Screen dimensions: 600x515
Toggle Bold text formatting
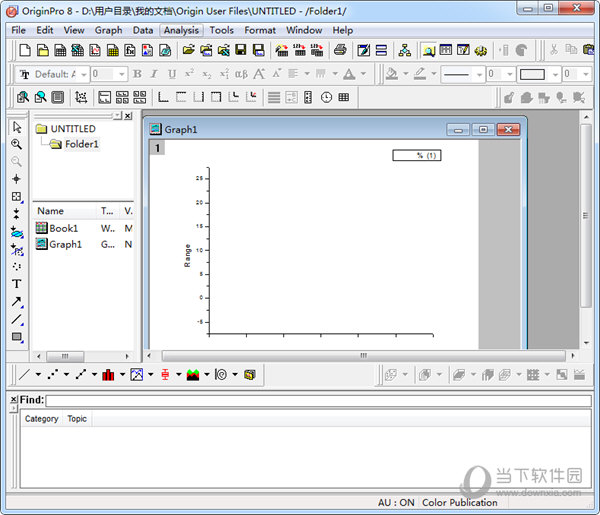[x=137, y=74]
